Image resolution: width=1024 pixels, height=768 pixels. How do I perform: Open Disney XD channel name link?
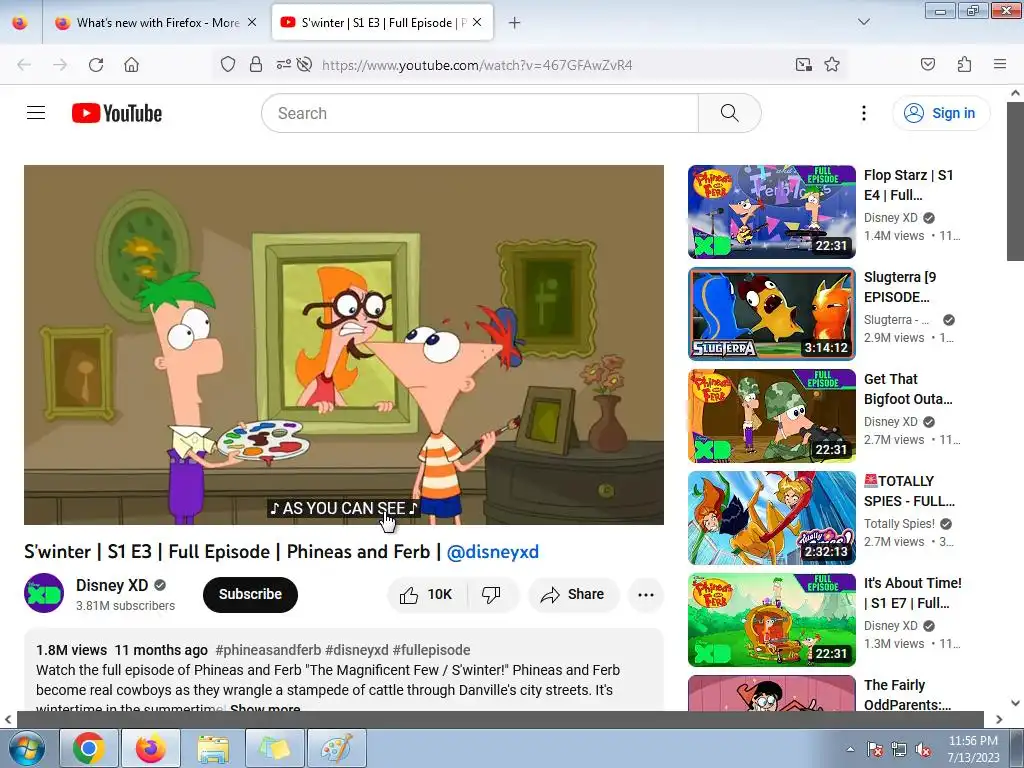coord(112,585)
